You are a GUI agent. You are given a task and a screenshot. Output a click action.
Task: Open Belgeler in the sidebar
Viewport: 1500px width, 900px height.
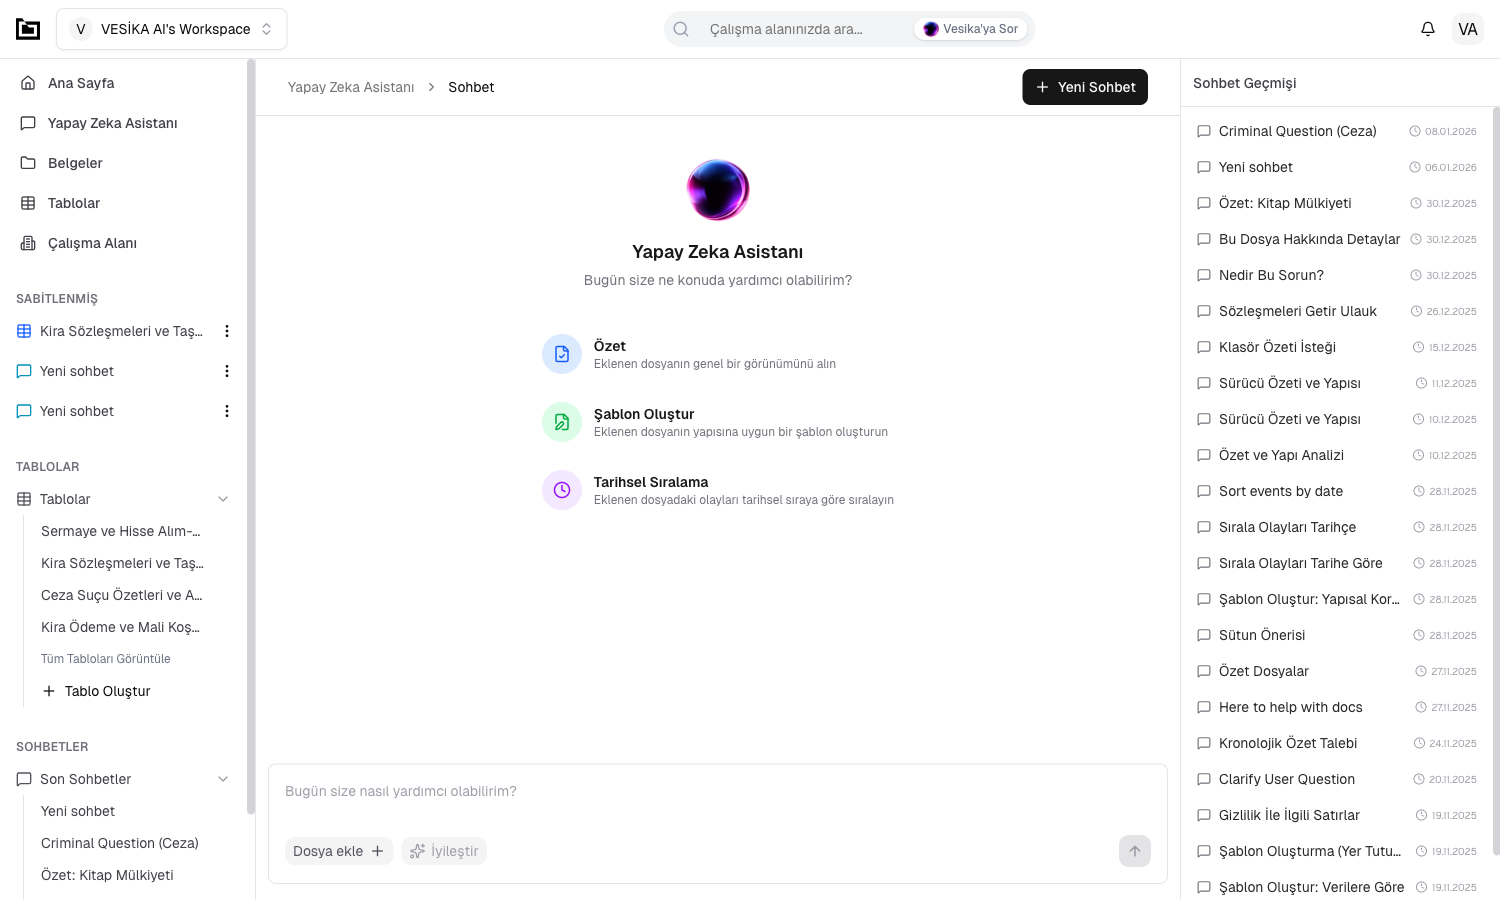tap(75, 163)
